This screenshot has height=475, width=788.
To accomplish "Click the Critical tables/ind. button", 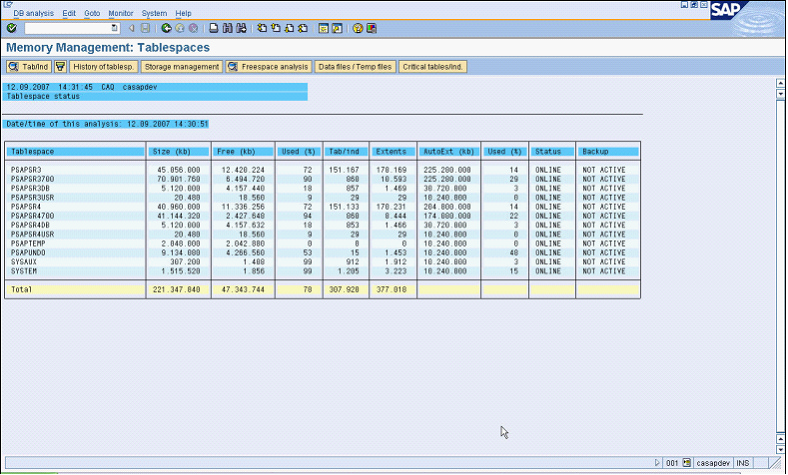I will click(x=433, y=67).
